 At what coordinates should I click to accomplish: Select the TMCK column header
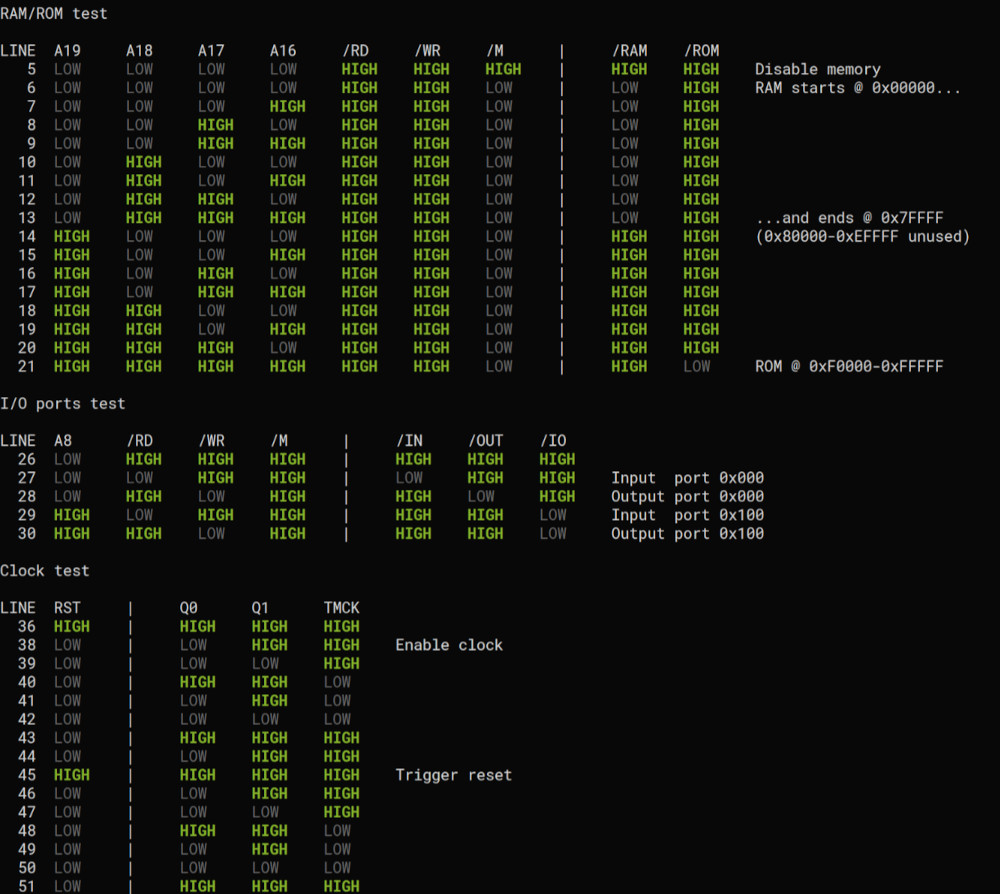pyautogui.click(x=341, y=607)
